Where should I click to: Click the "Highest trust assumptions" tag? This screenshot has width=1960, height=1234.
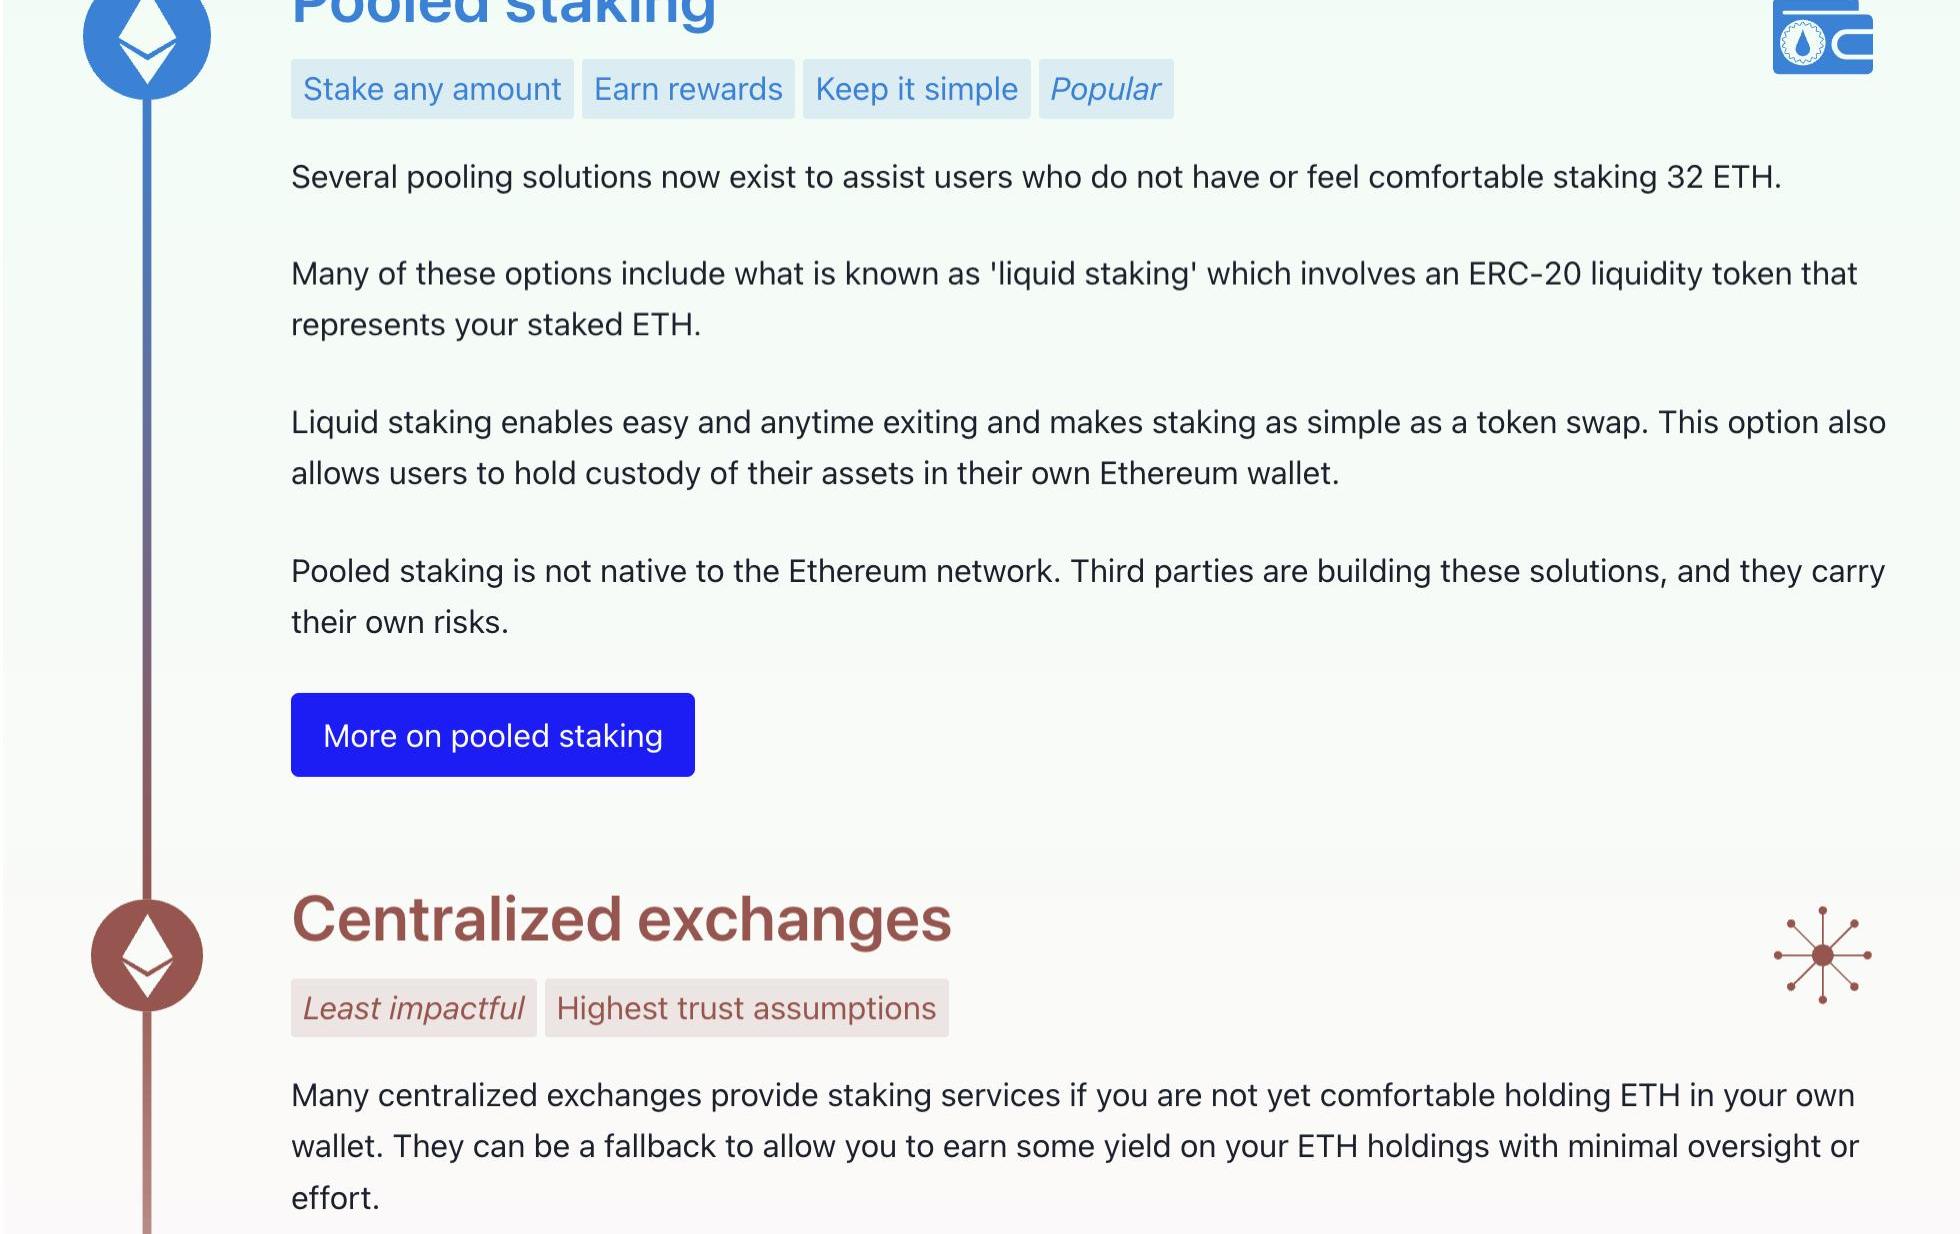point(746,1008)
